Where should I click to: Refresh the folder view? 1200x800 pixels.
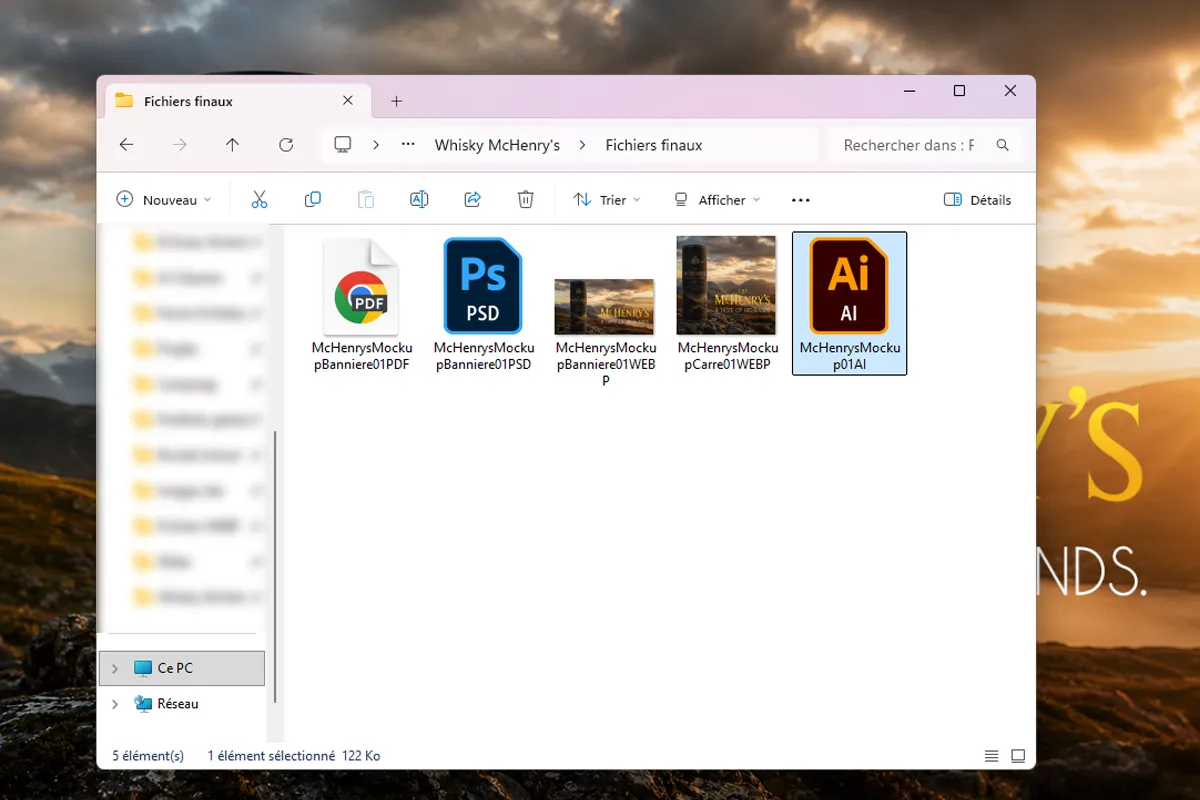[286, 145]
